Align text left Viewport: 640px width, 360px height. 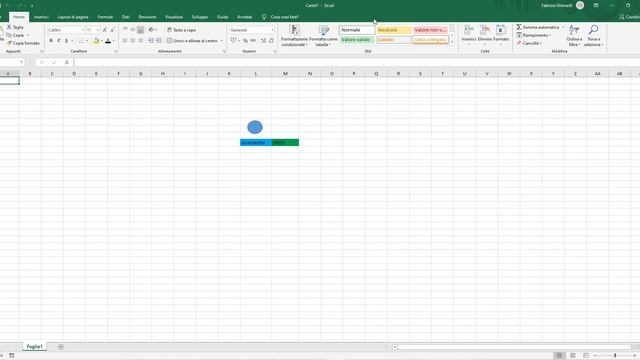pos(125,41)
